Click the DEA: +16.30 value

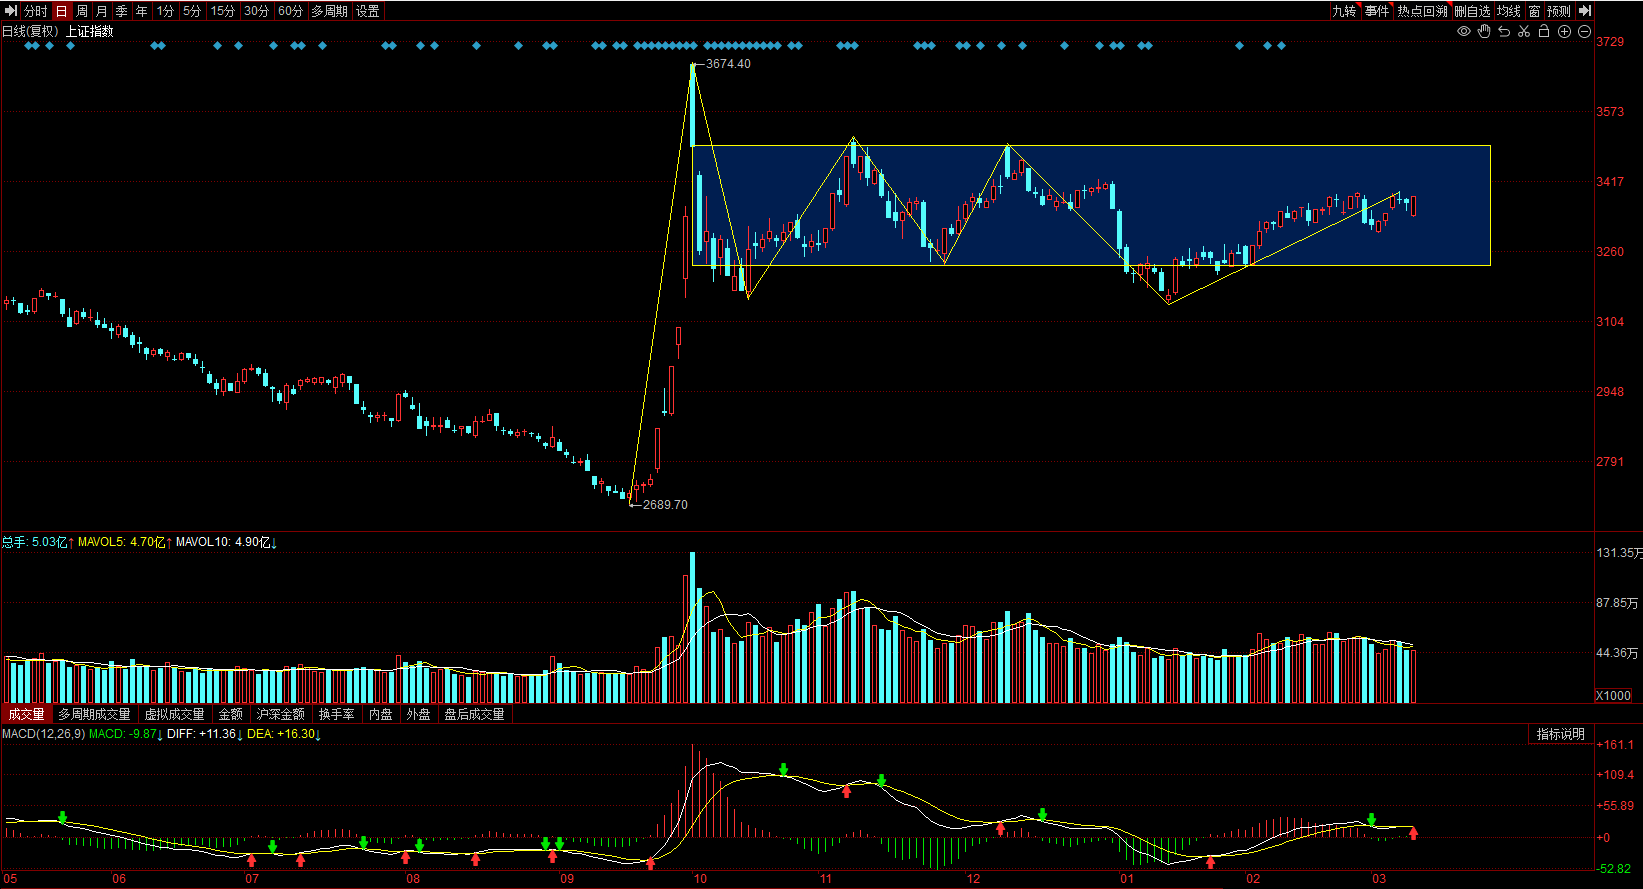tap(281, 734)
